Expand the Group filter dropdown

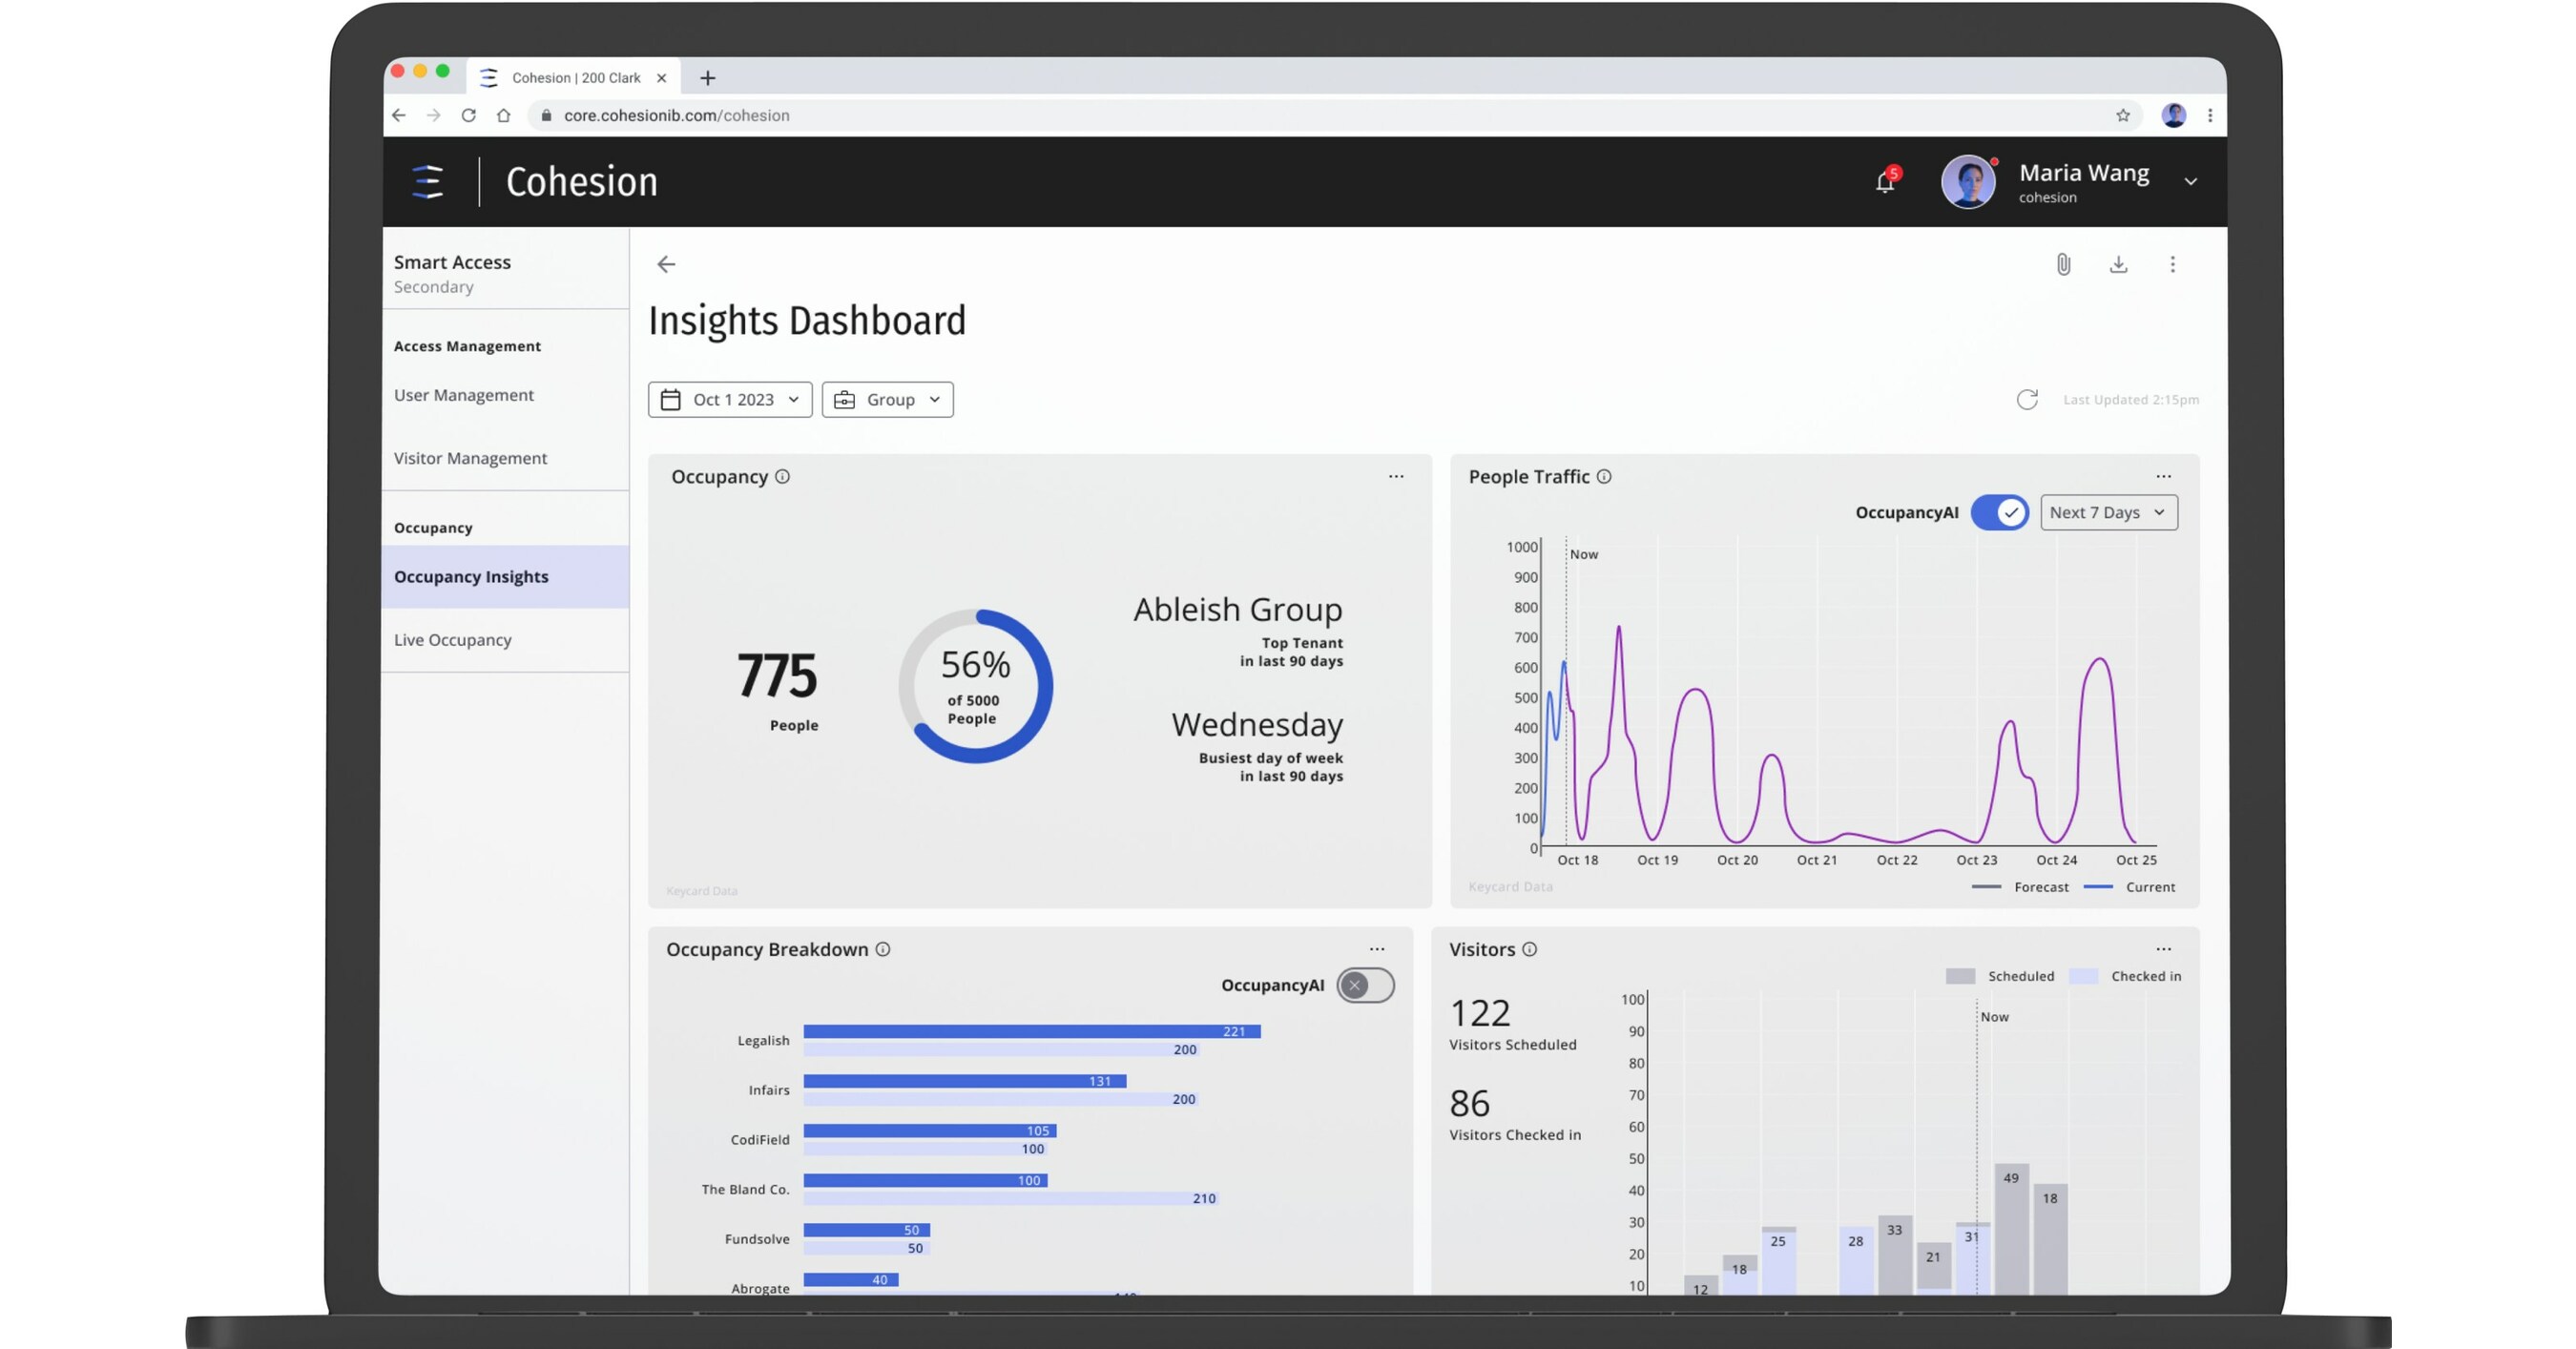pos(887,399)
